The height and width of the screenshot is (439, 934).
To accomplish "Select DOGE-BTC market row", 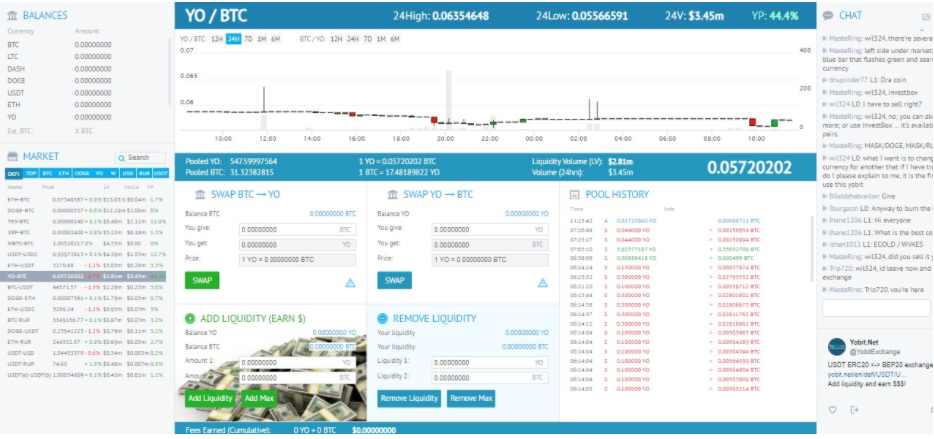I will click(86, 210).
